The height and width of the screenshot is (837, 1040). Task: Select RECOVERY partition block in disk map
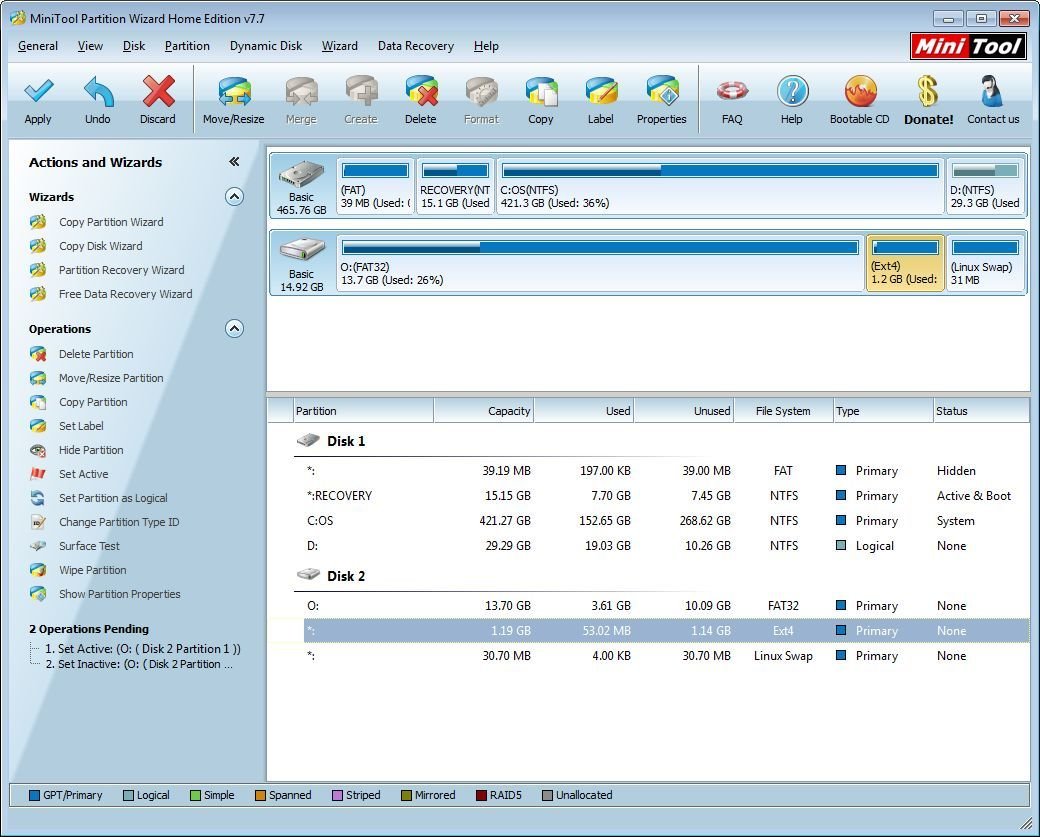click(455, 186)
